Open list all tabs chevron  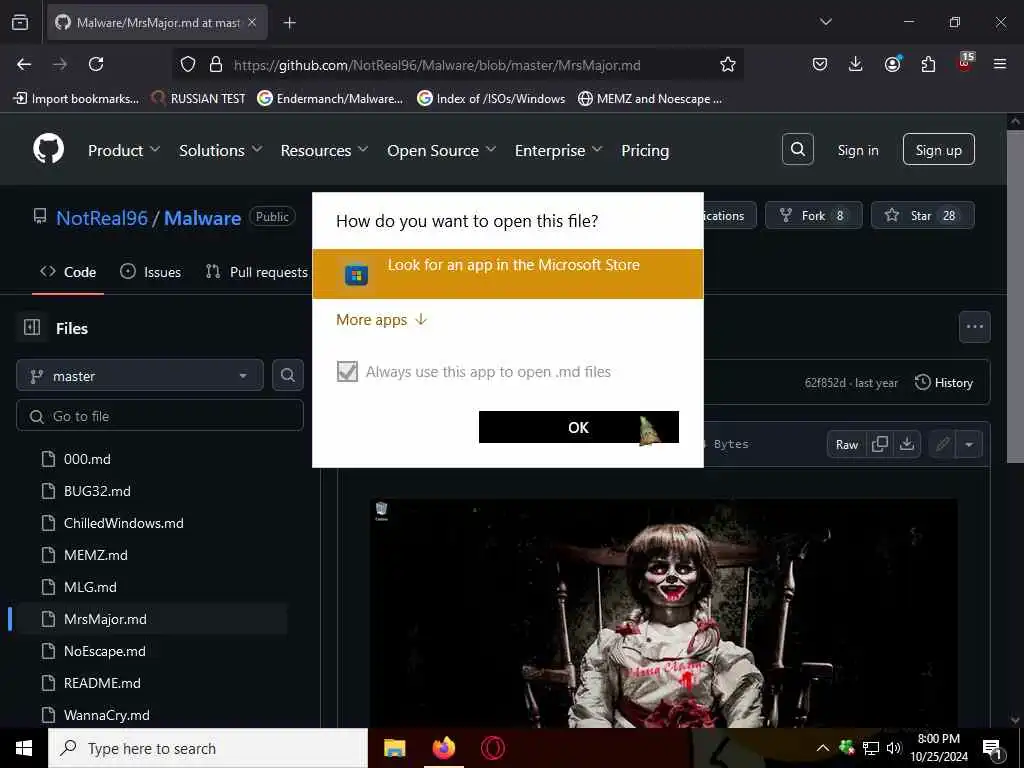click(825, 22)
